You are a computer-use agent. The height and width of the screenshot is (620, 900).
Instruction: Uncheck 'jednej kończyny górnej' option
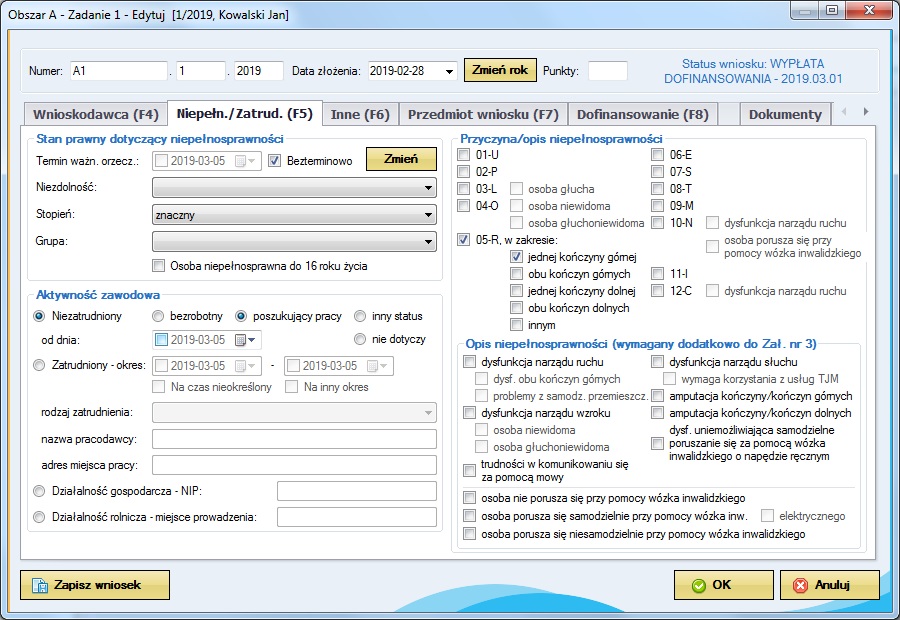click(517, 257)
